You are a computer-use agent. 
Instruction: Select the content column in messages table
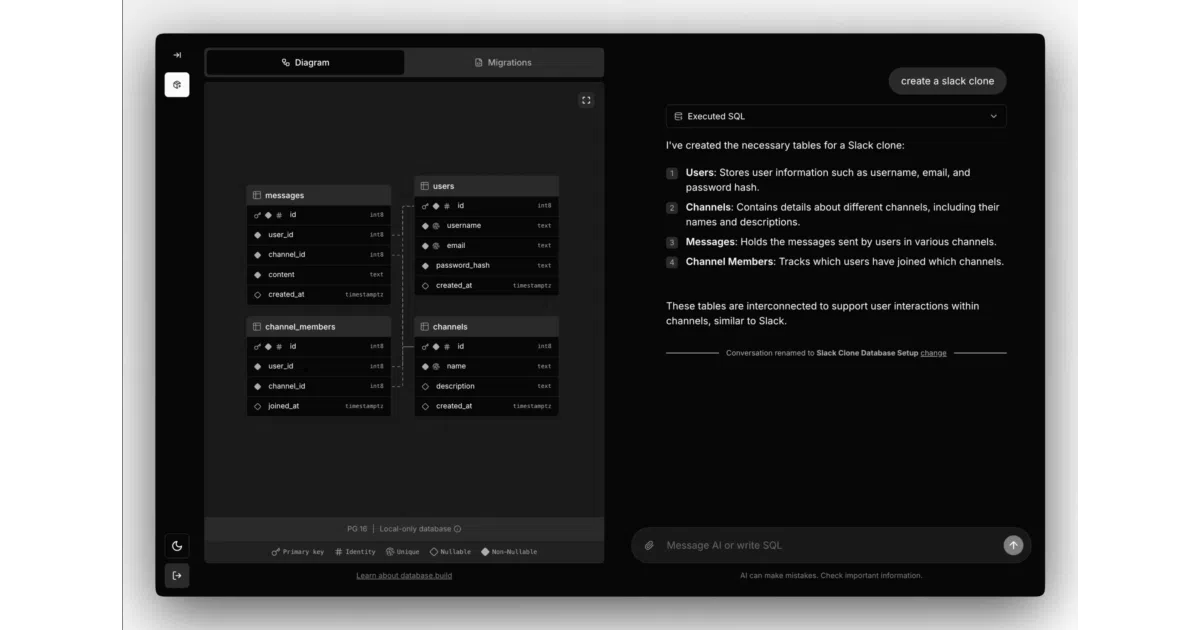coord(319,274)
